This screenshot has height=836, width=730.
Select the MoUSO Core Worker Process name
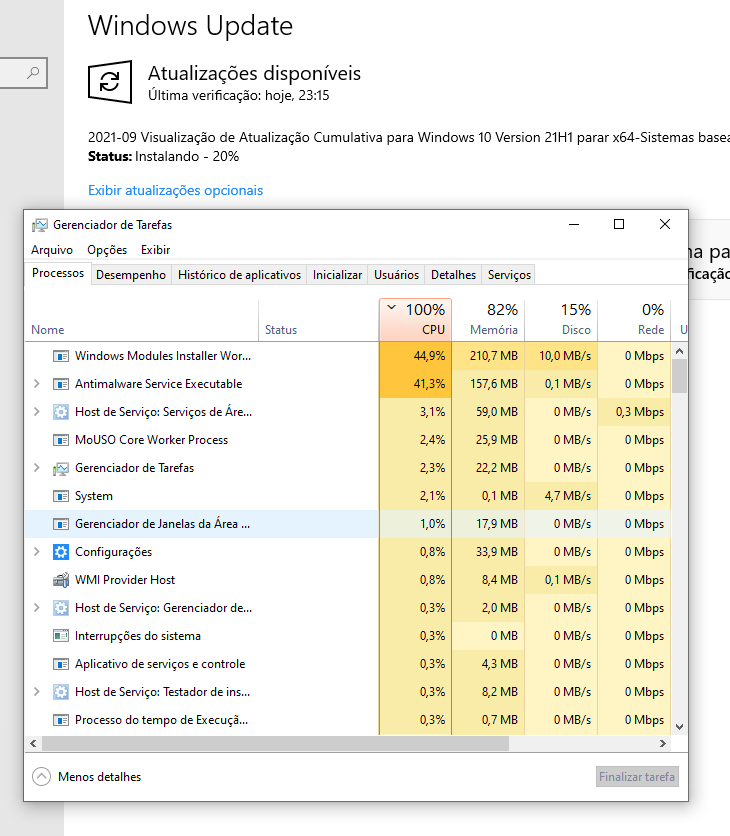[151, 440]
